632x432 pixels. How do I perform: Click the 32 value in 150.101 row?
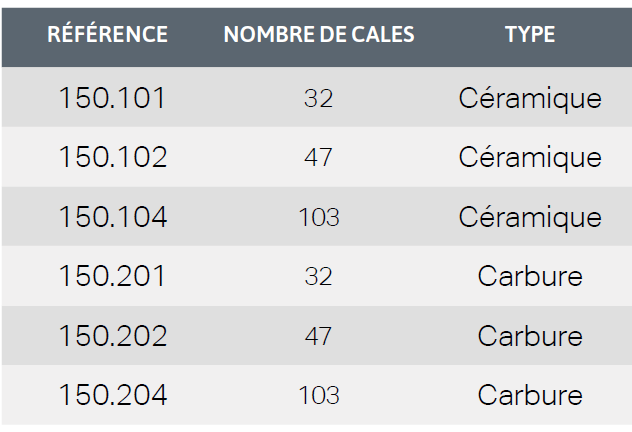(318, 98)
